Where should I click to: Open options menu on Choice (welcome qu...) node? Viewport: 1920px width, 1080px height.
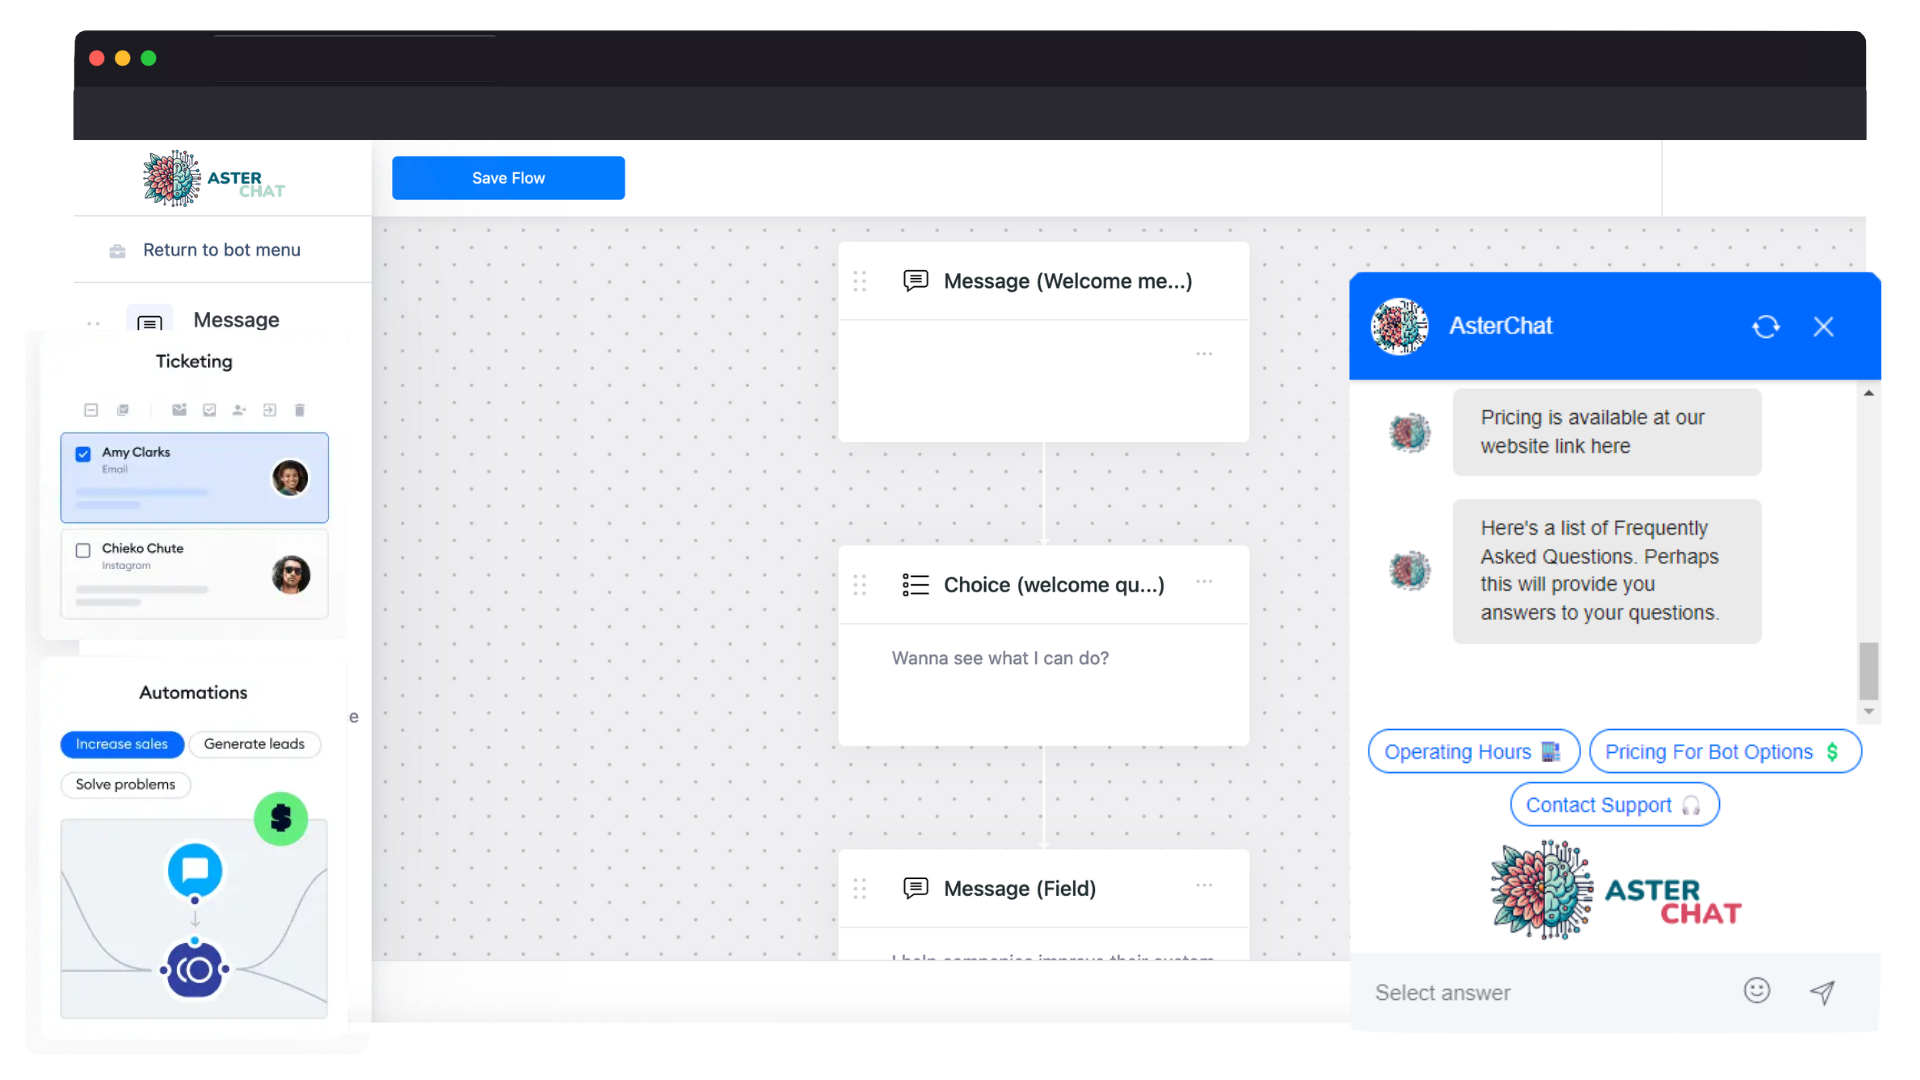pyautogui.click(x=1204, y=582)
